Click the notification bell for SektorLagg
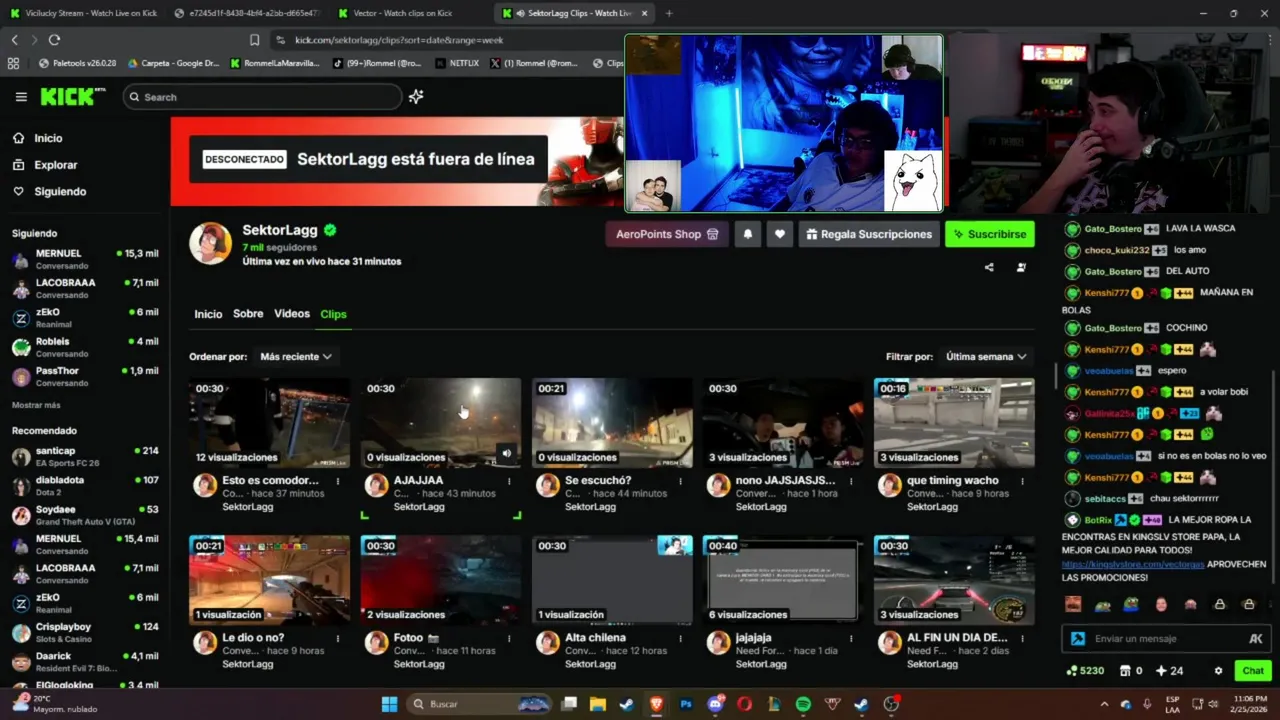Image resolution: width=1280 pixels, height=720 pixels. (747, 234)
